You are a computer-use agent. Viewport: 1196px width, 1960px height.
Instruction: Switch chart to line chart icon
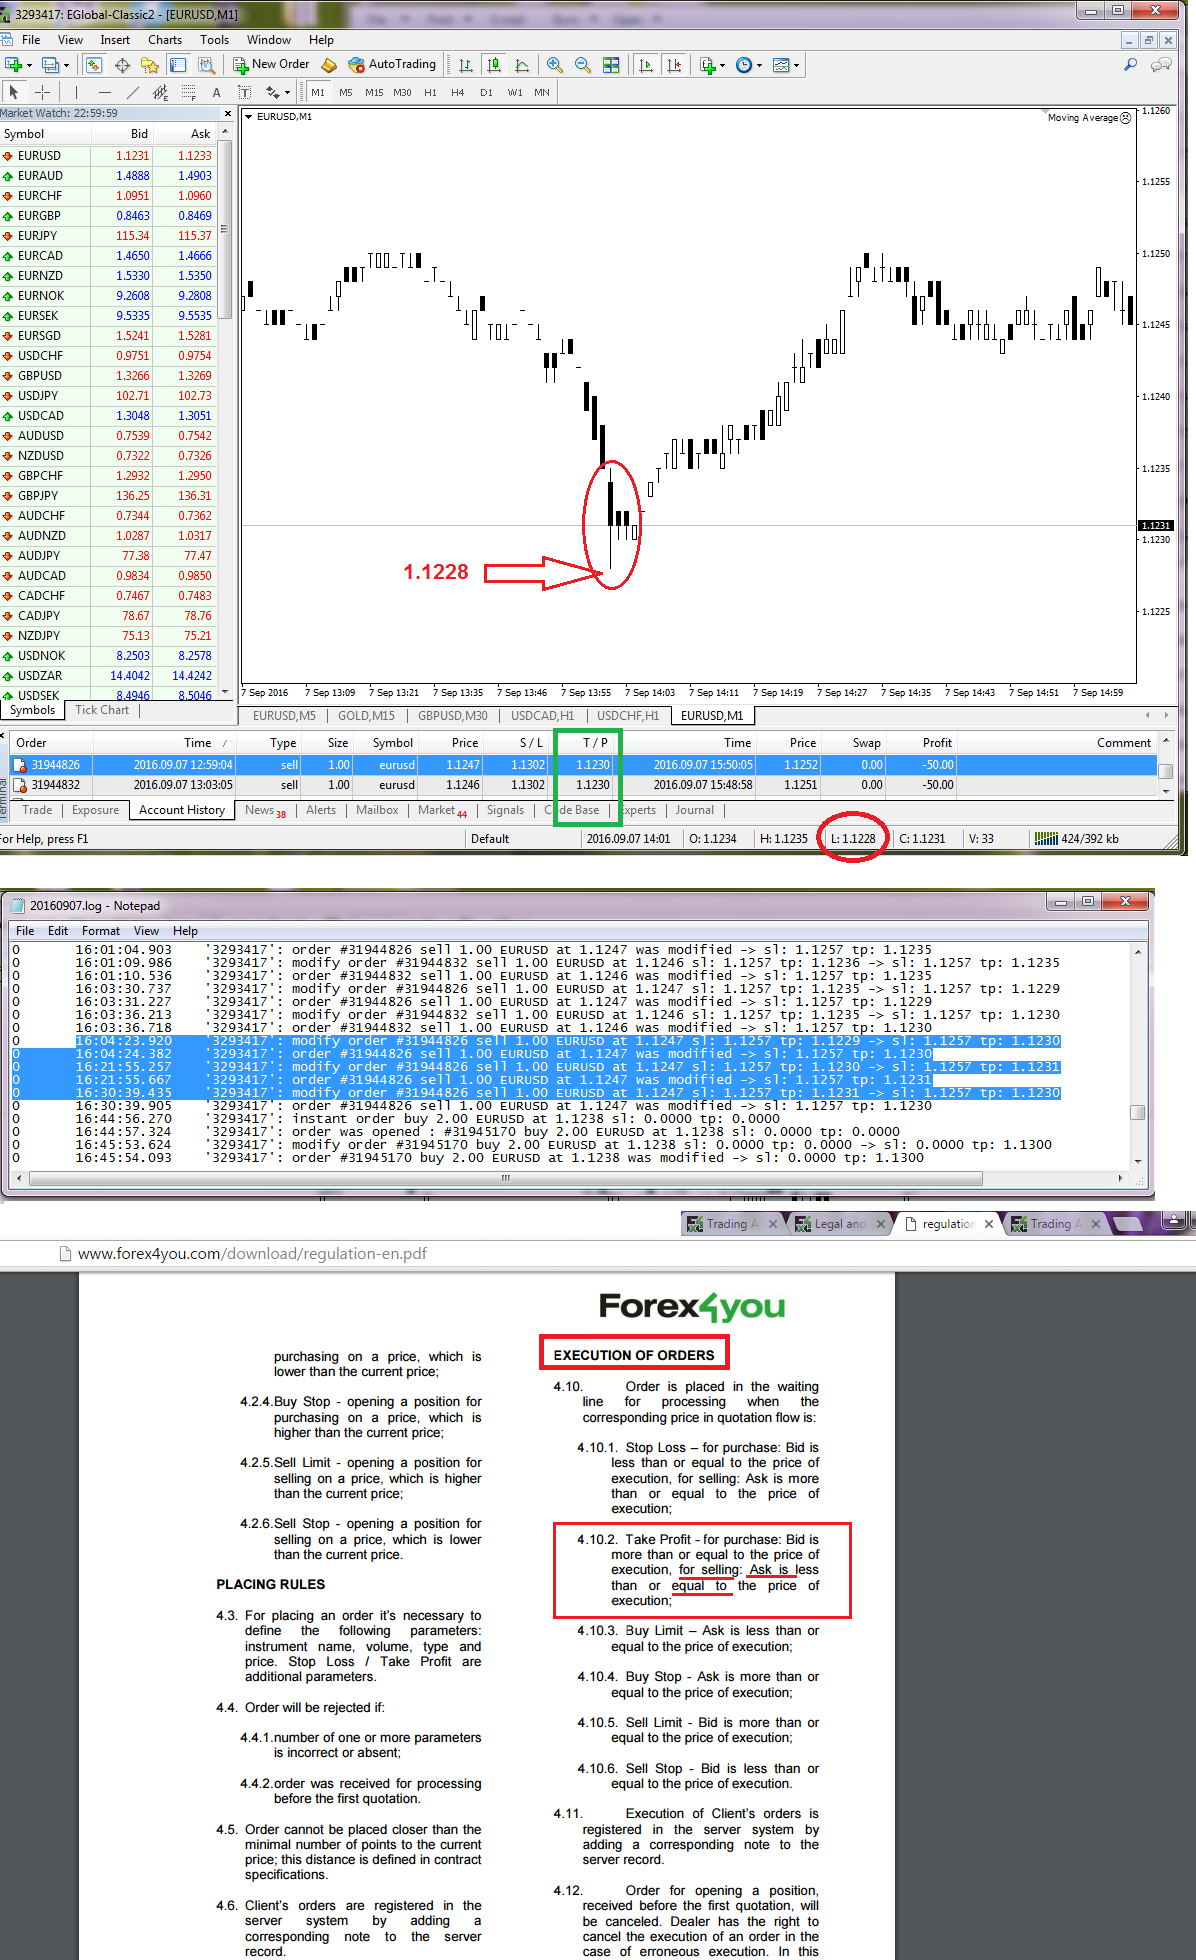coord(522,65)
